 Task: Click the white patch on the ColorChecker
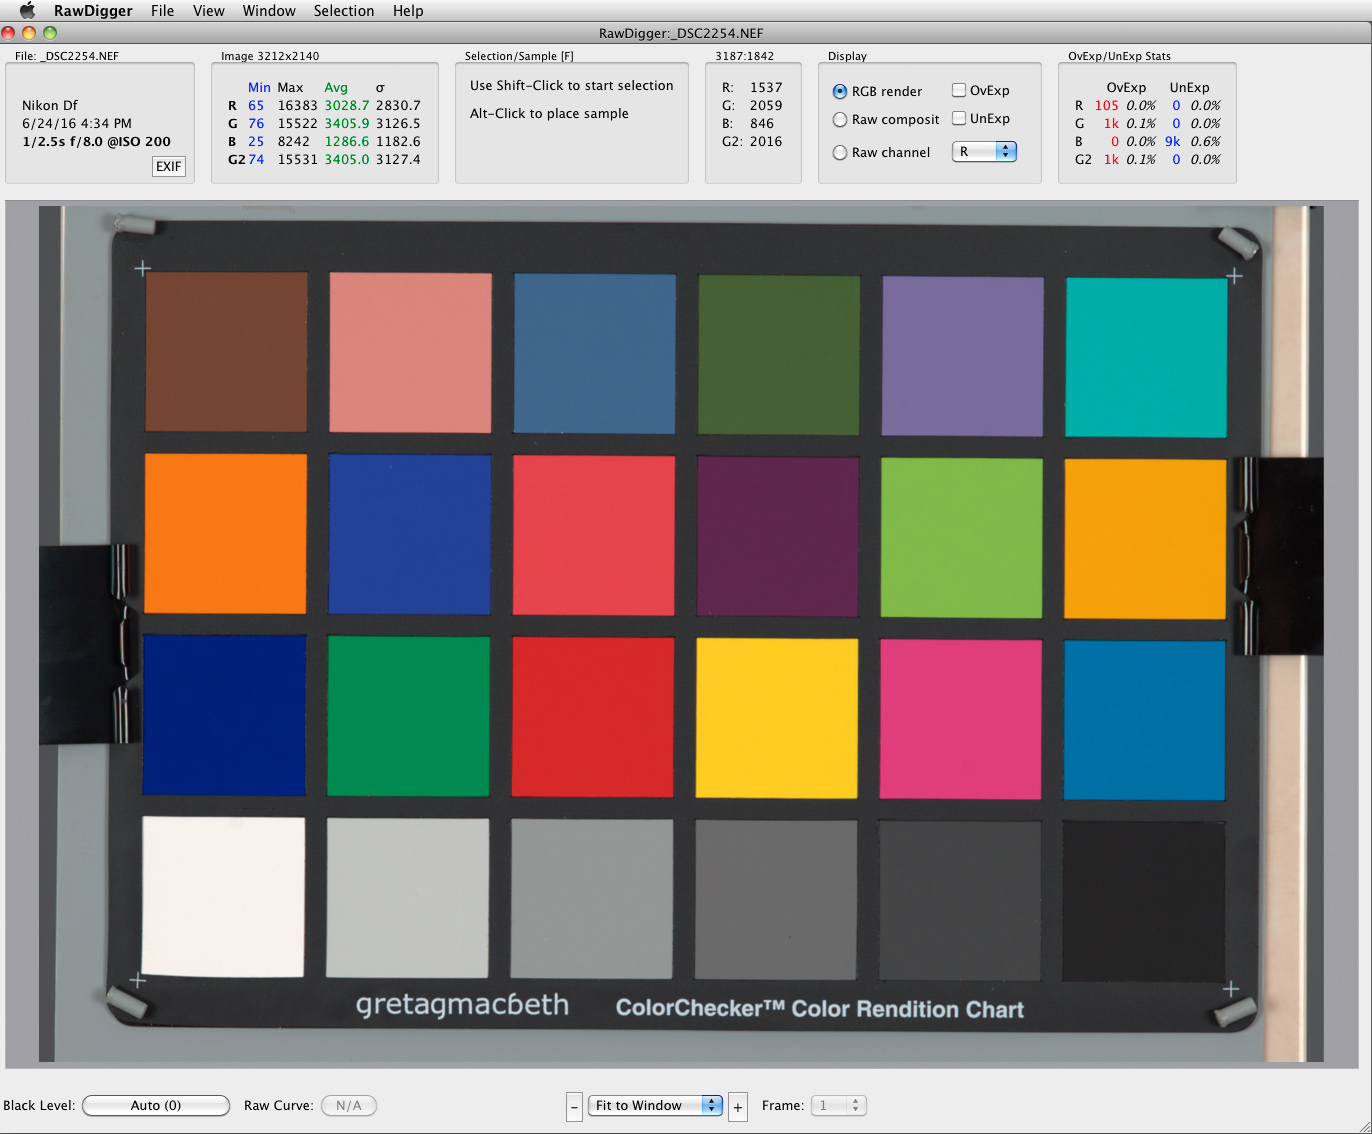(x=223, y=896)
